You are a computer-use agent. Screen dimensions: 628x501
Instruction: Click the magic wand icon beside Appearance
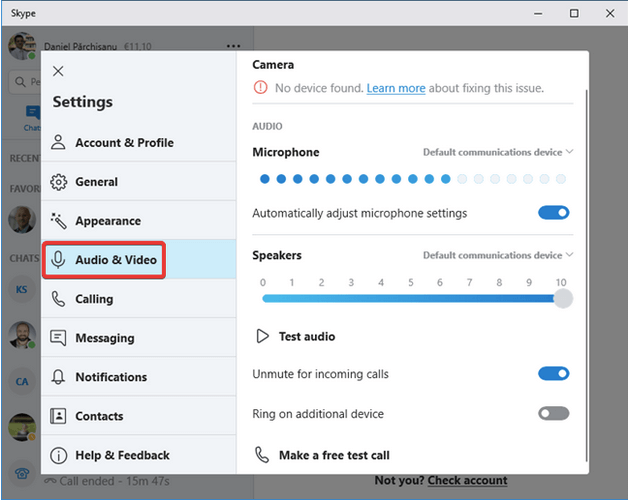(58, 221)
